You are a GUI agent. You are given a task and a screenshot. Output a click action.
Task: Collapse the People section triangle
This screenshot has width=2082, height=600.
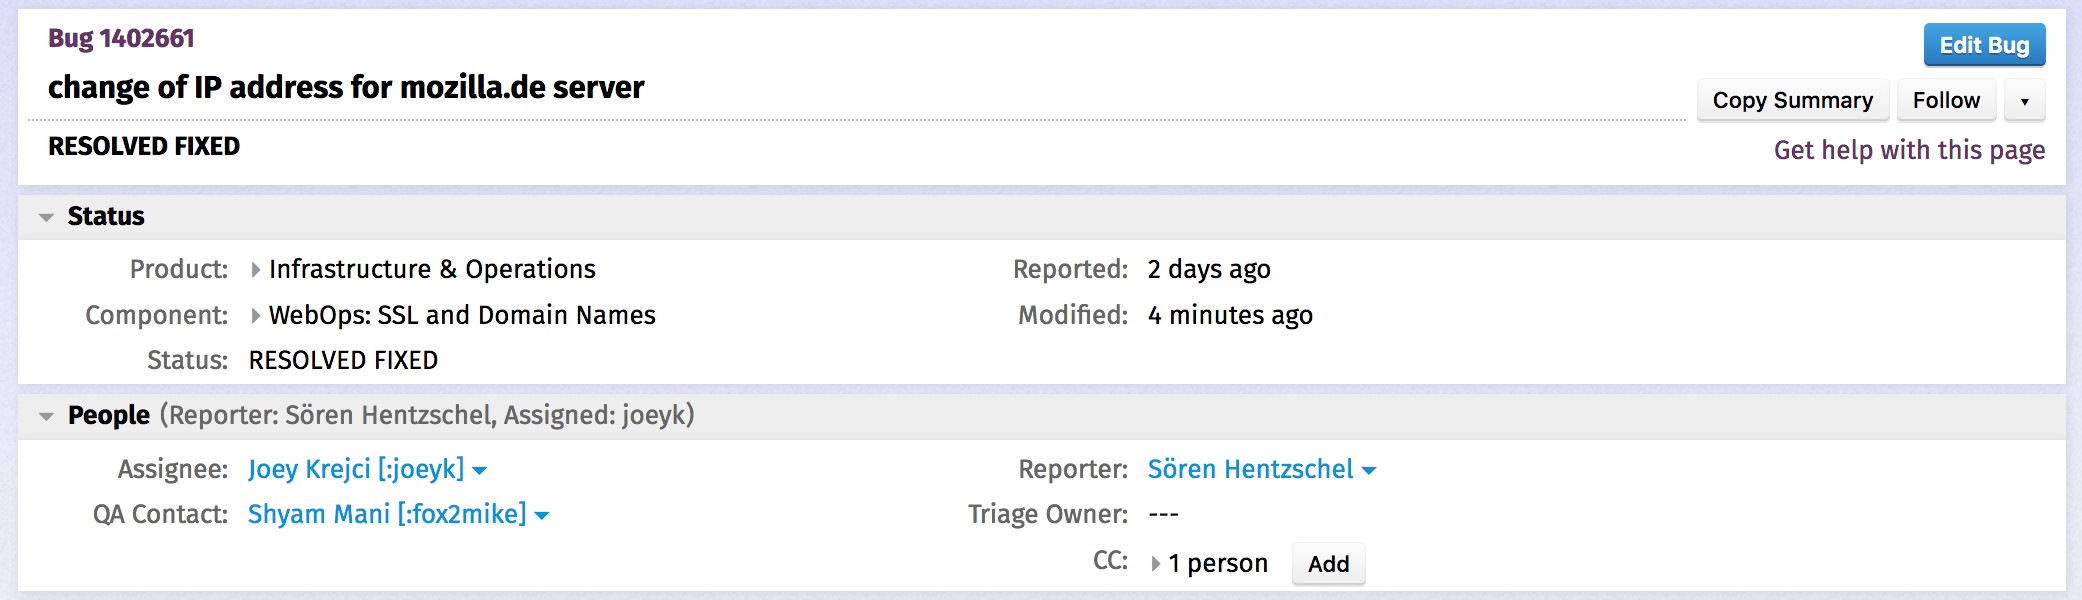(46, 416)
